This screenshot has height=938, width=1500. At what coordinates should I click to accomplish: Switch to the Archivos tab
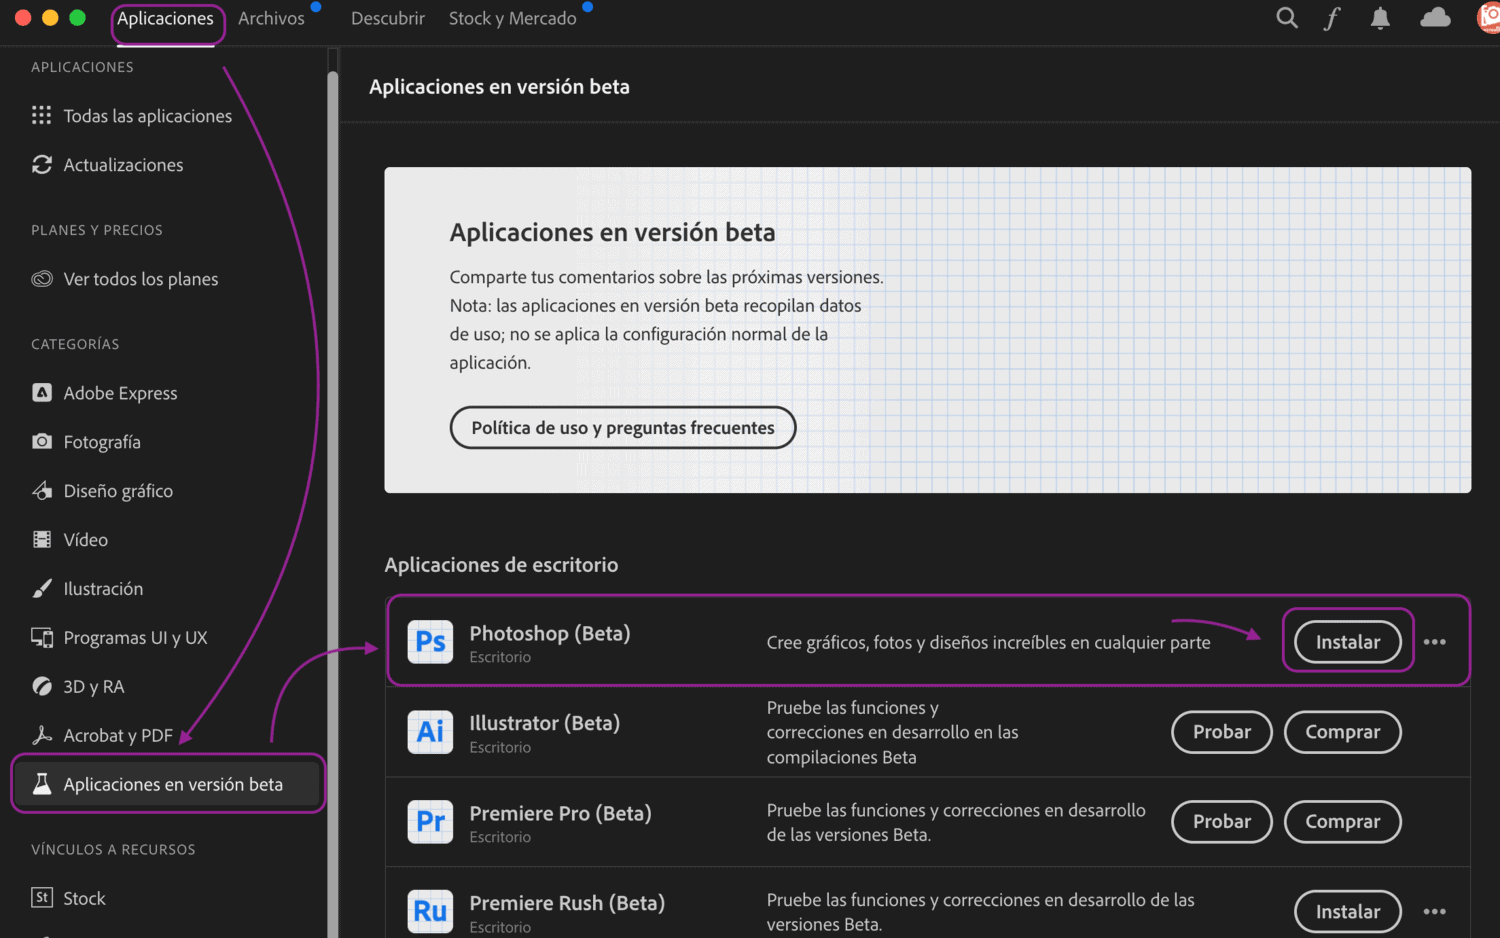(271, 19)
